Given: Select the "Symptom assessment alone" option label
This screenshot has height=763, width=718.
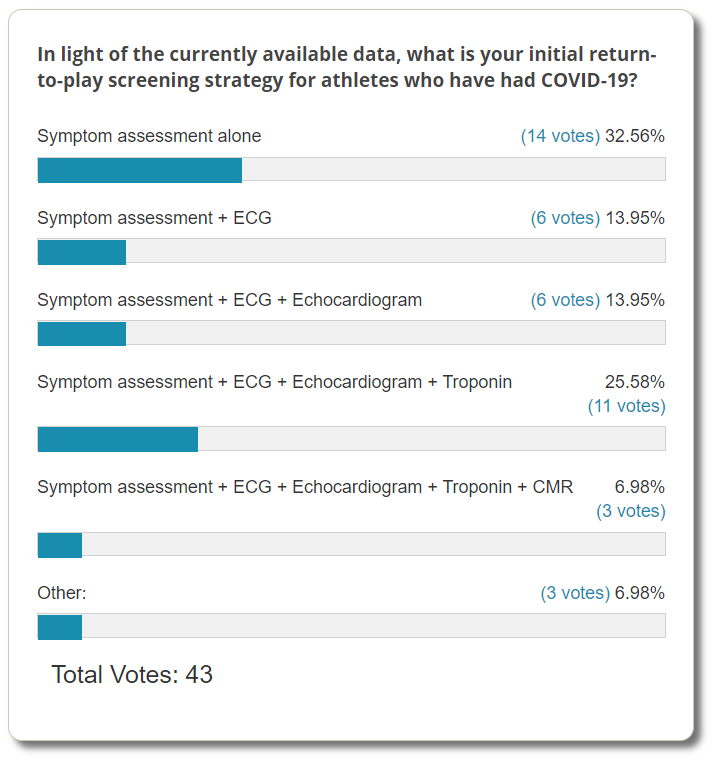Looking at the screenshot, I should coord(149,136).
